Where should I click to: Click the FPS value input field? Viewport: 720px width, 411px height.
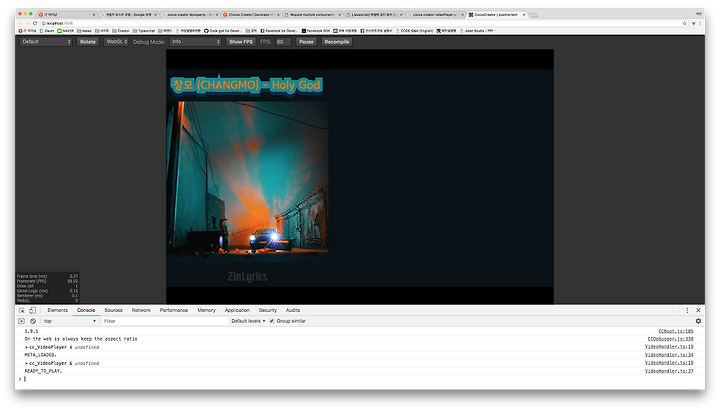(x=283, y=42)
